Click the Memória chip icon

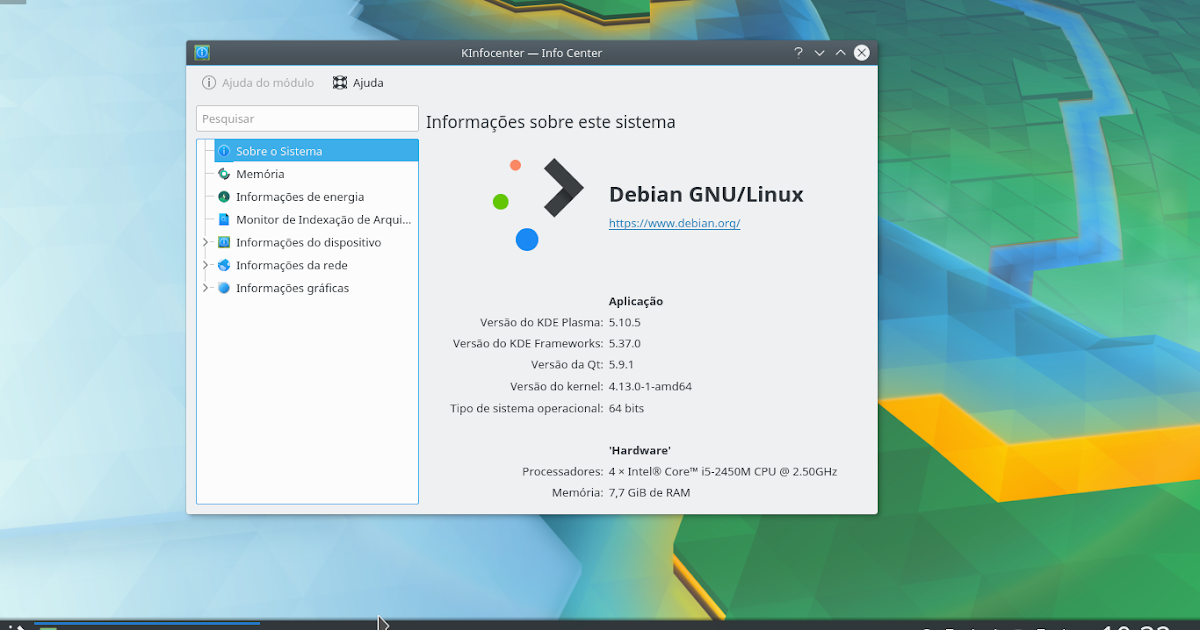224,174
